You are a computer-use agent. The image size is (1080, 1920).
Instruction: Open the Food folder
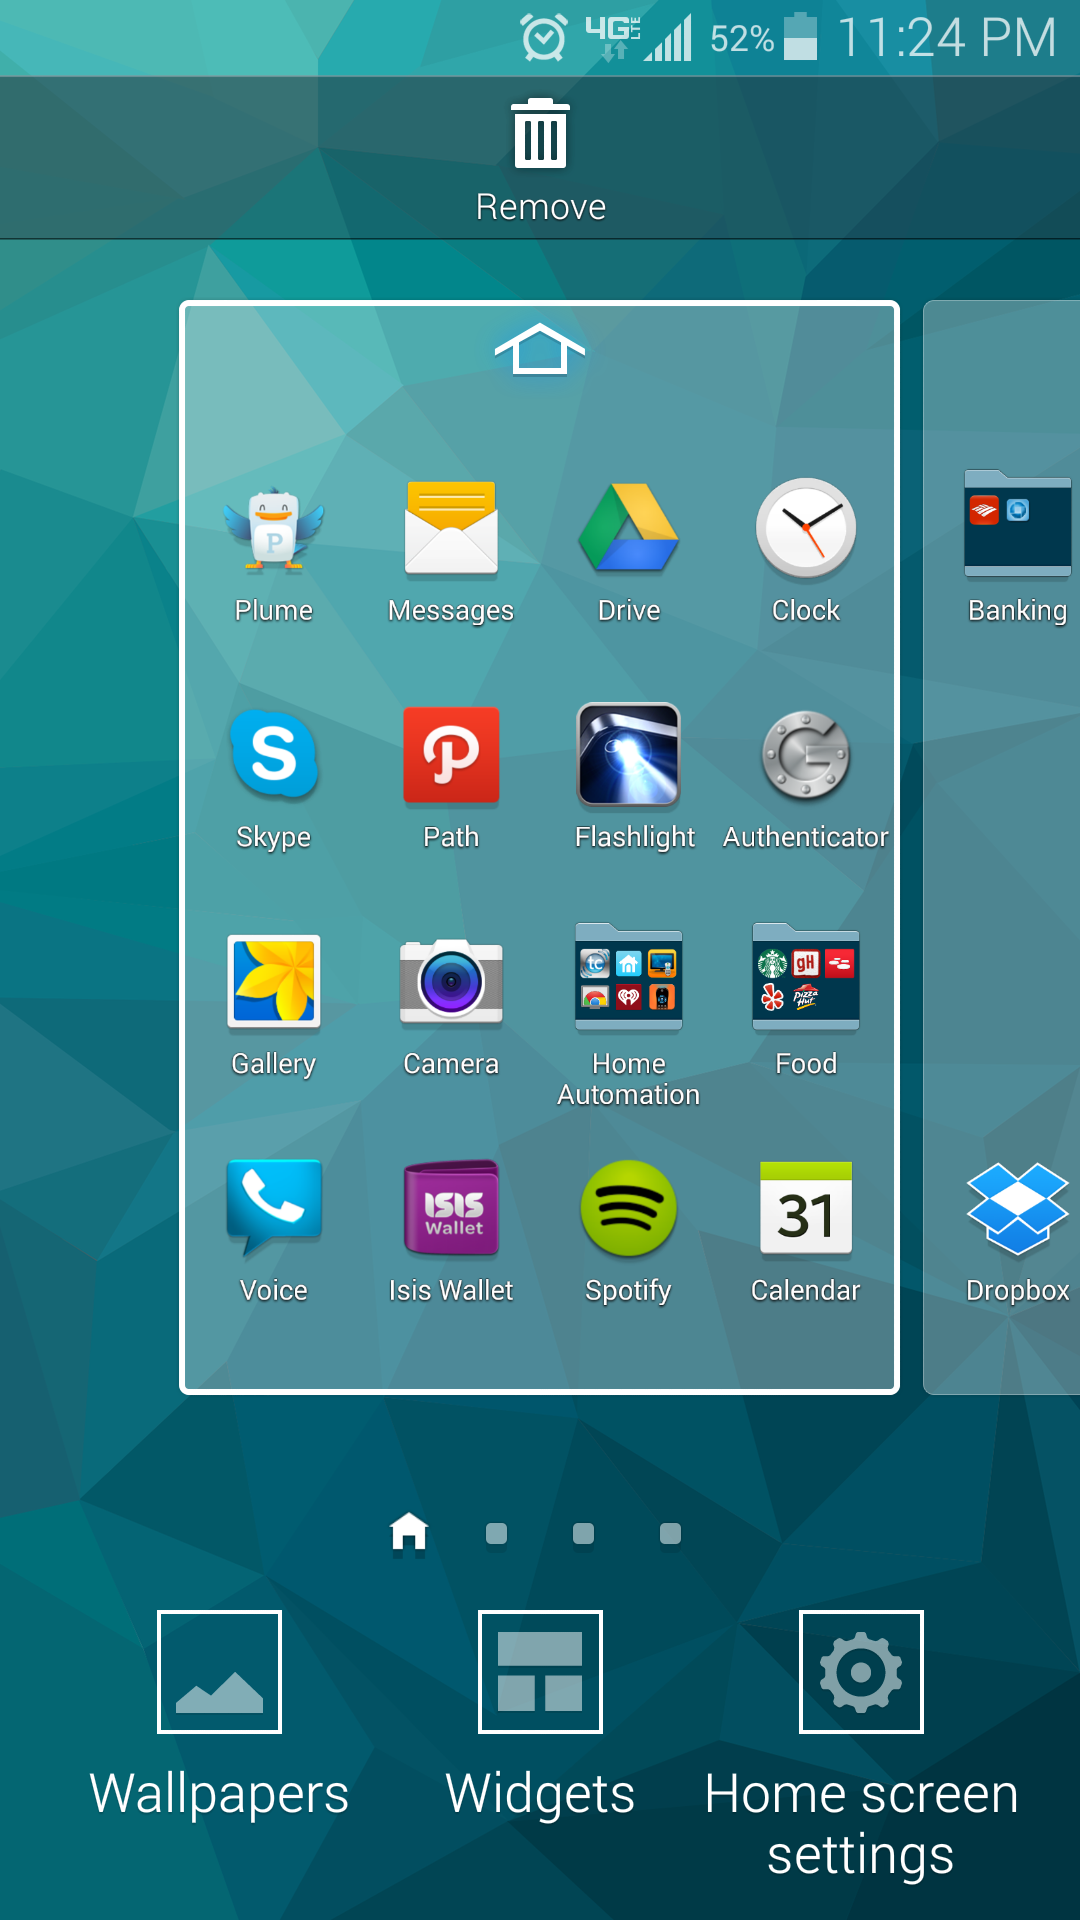tap(806, 977)
